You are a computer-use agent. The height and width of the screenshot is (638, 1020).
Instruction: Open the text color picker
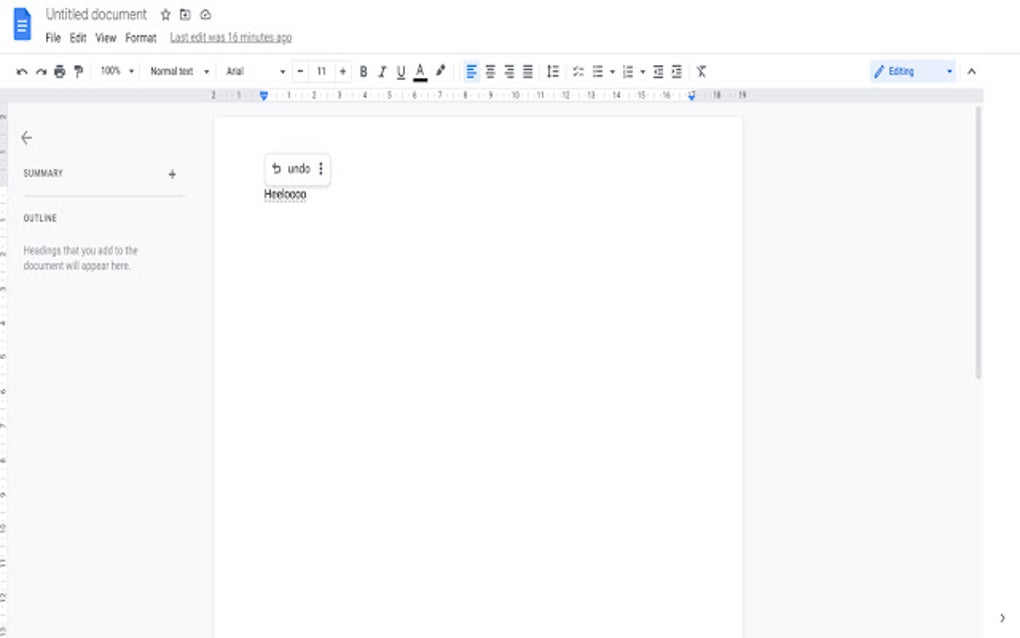click(420, 70)
